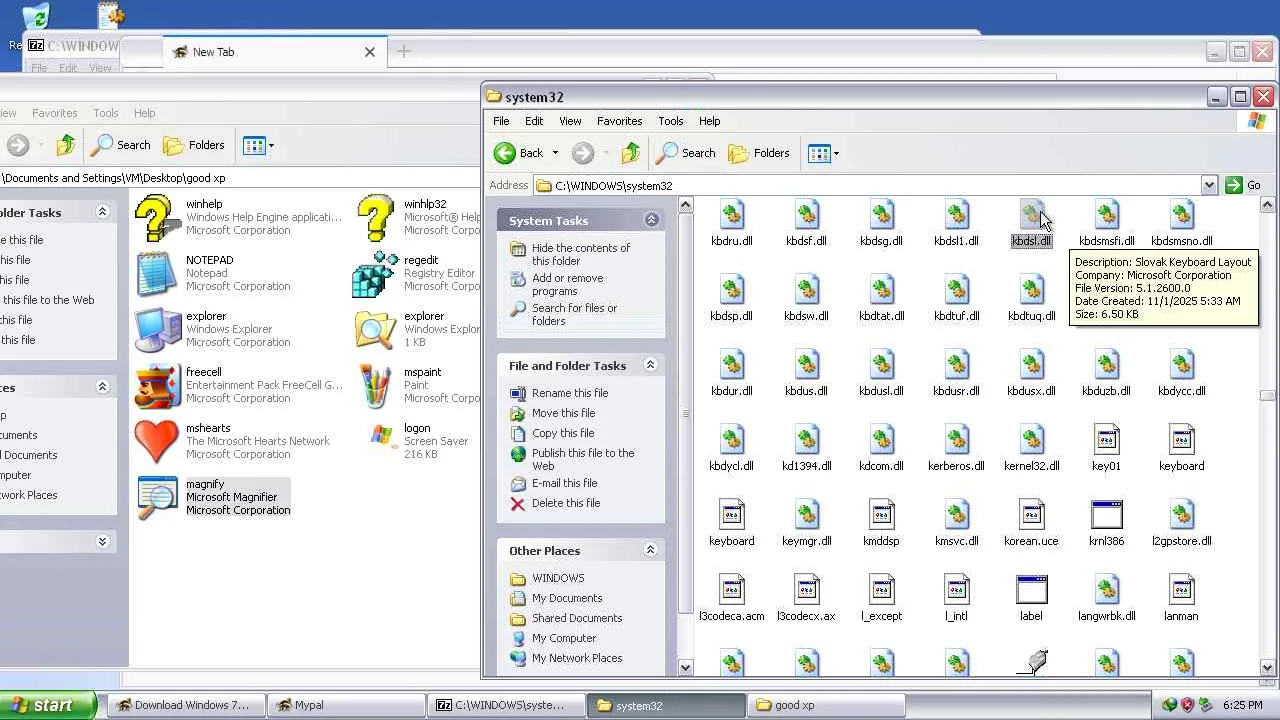Collapse the File and Folder Tasks panel
The height and width of the screenshot is (720, 1280).
coord(650,365)
